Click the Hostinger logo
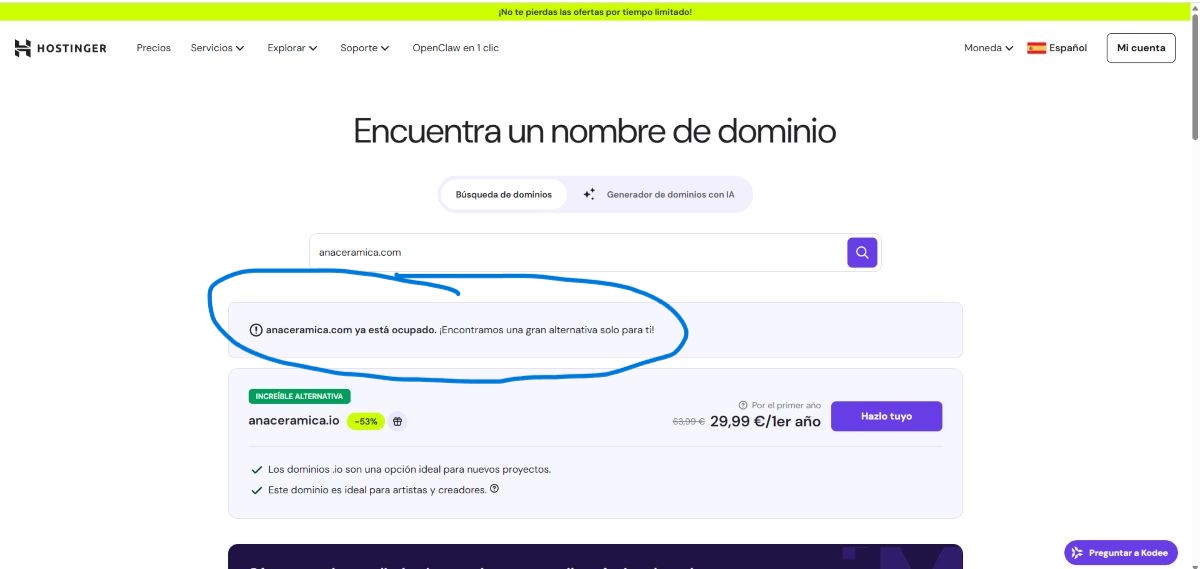The height and width of the screenshot is (569, 1200). click(60, 48)
